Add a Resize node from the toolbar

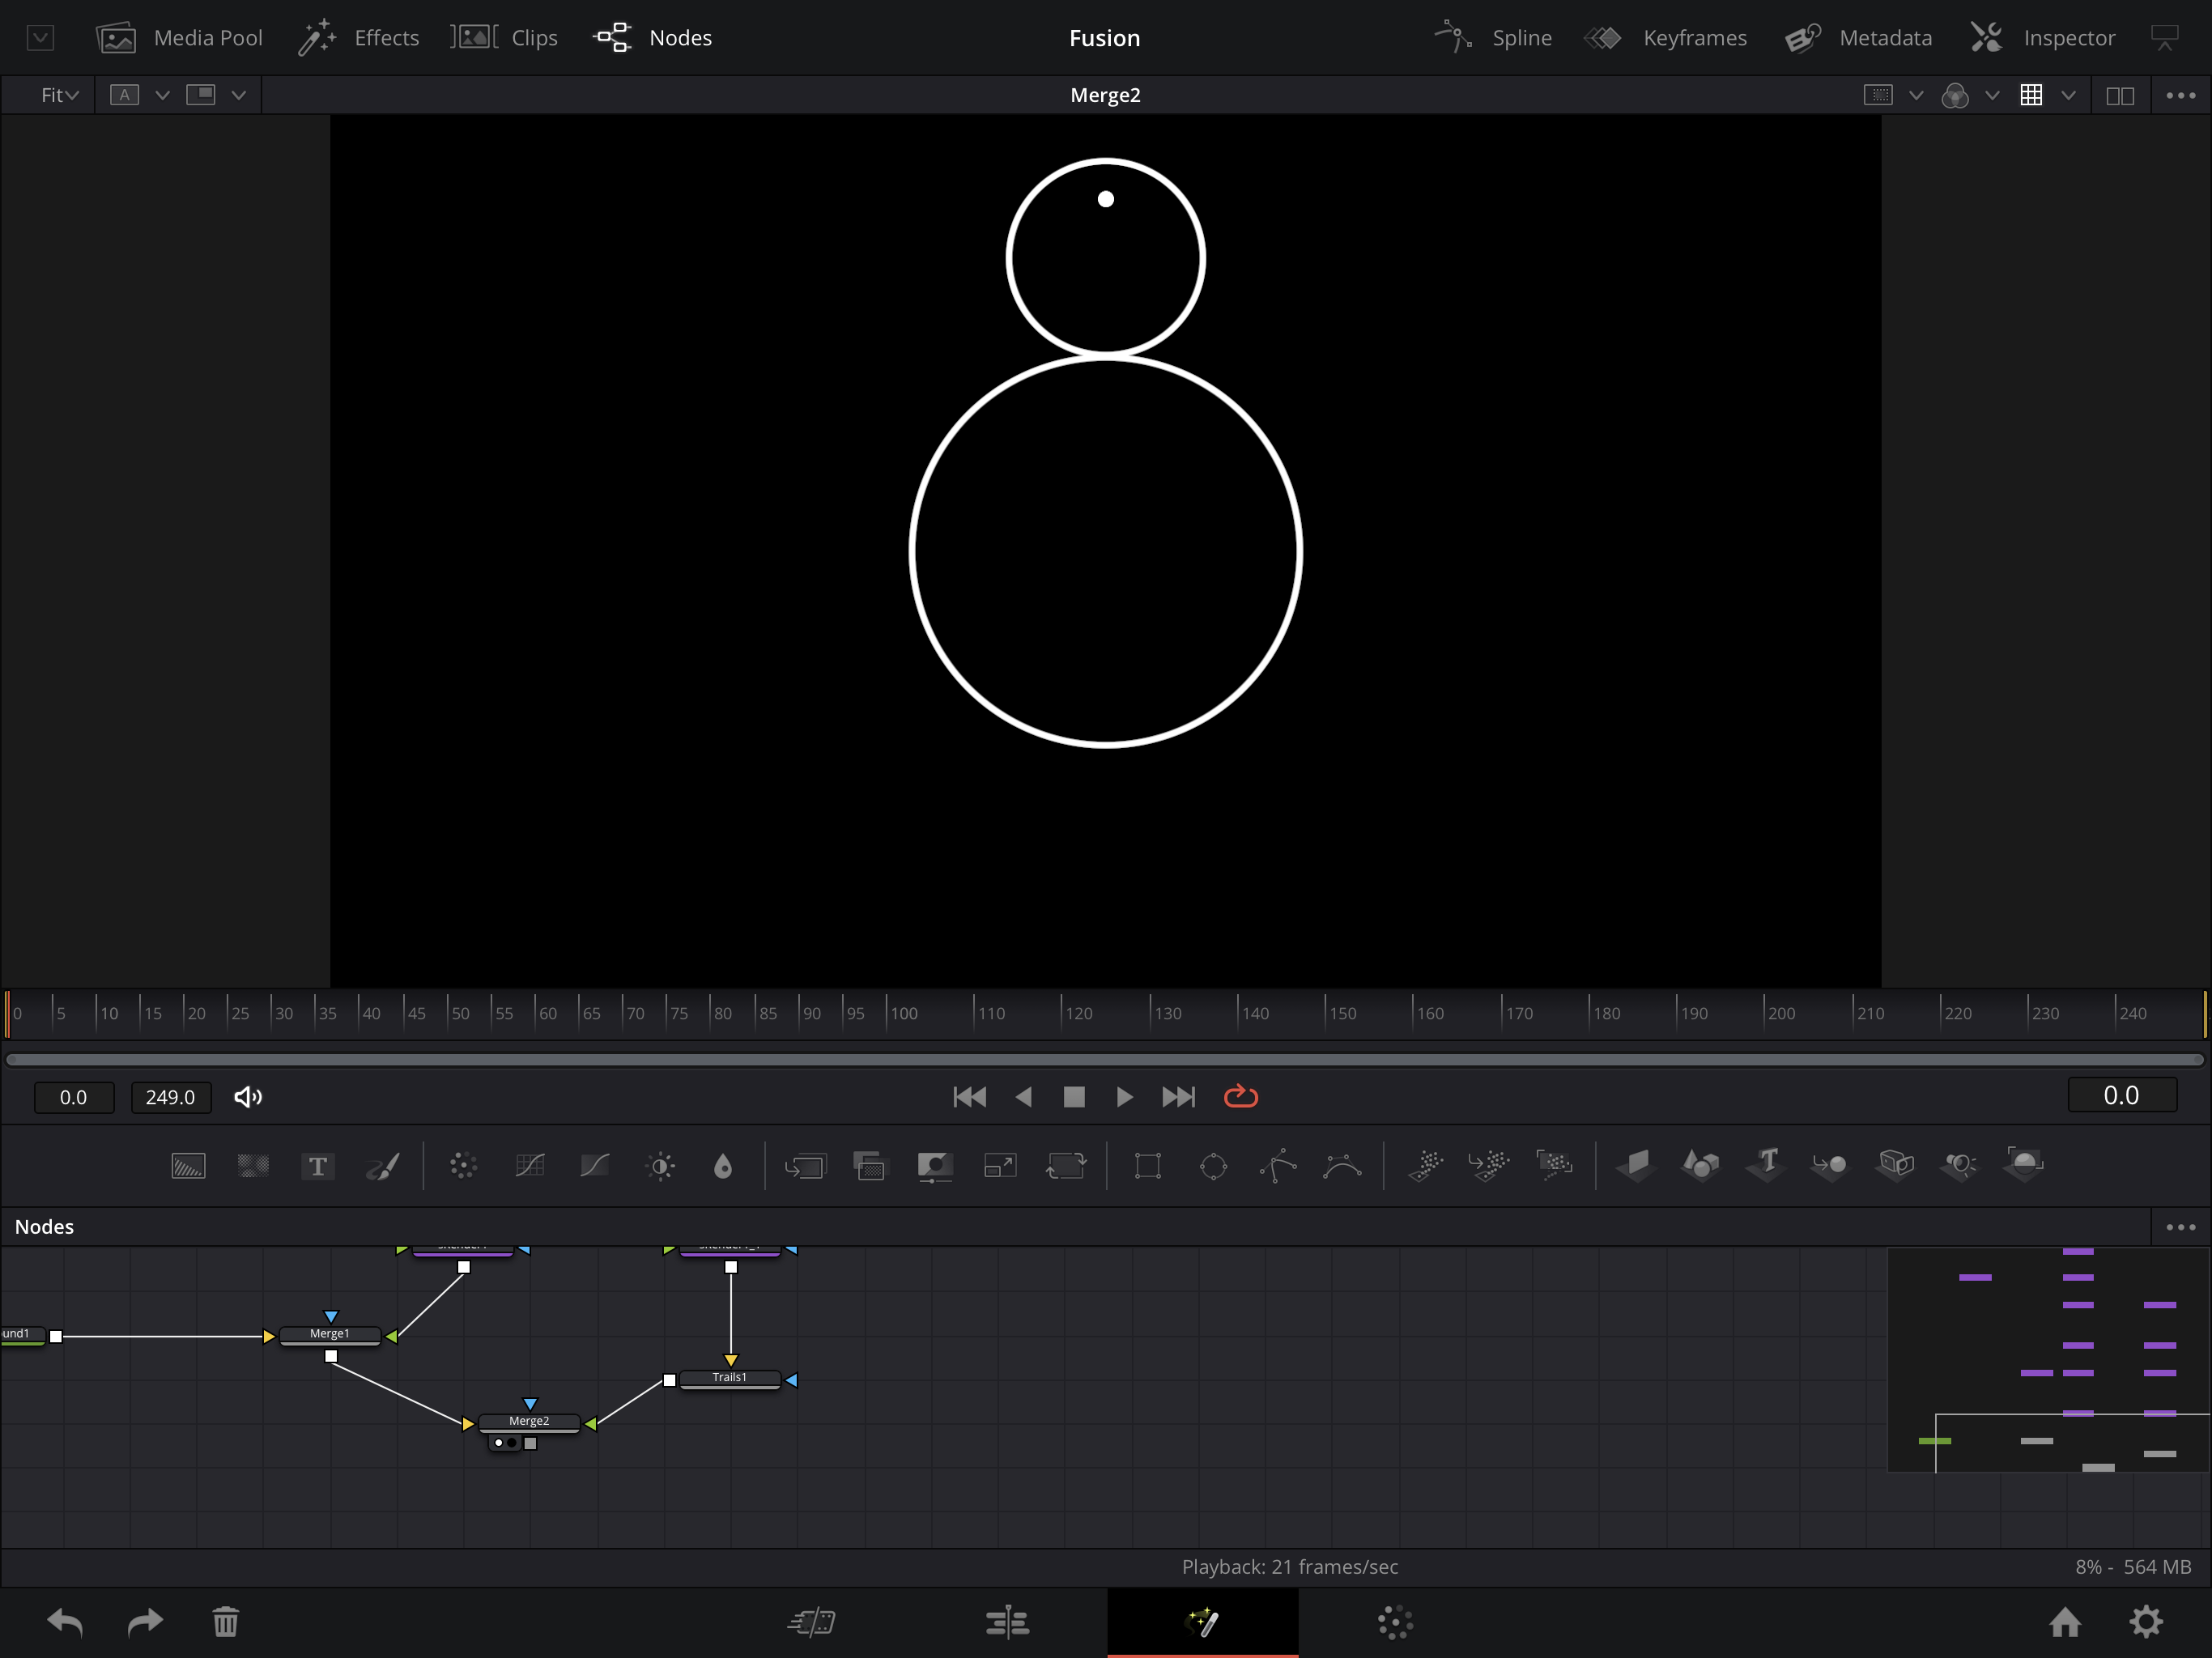(1000, 1166)
